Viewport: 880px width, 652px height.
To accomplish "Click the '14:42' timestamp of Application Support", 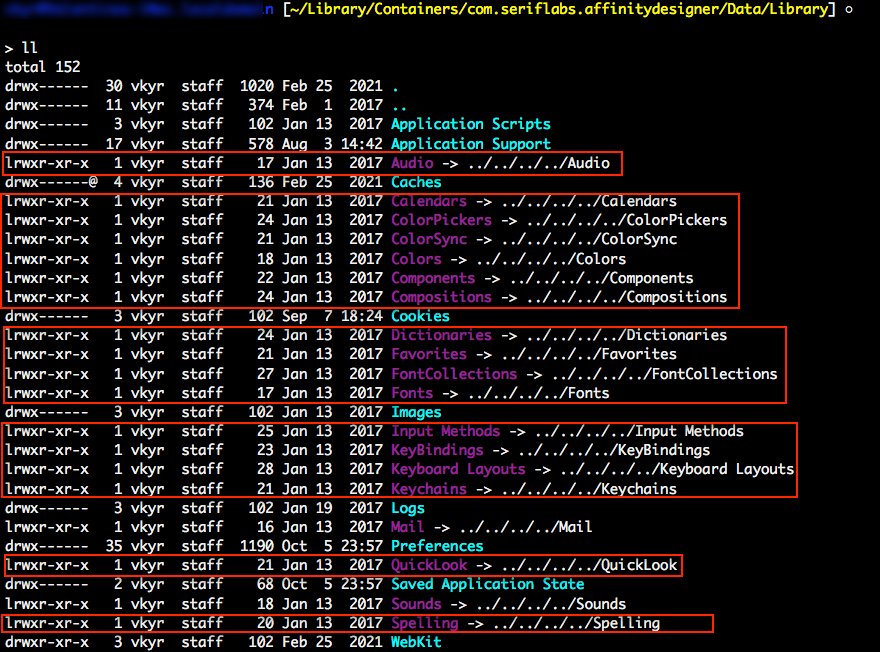I will [362, 144].
